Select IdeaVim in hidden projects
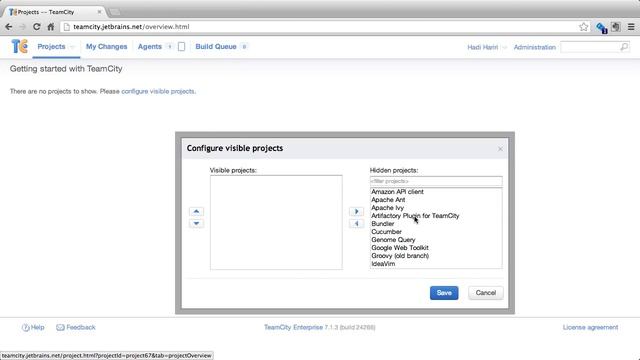This screenshot has width=640, height=360. click(383, 264)
